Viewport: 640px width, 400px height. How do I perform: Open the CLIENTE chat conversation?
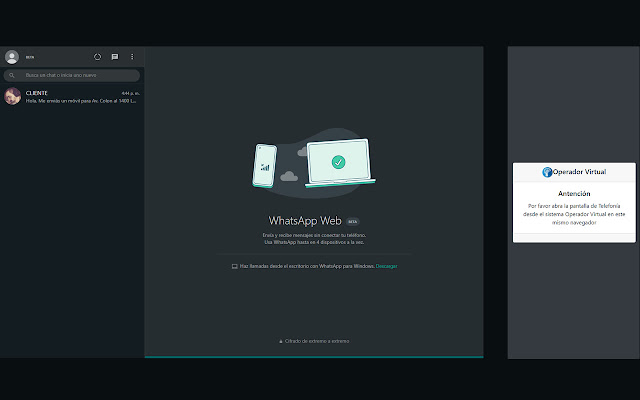pyautogui.click(x=72, y=96)
